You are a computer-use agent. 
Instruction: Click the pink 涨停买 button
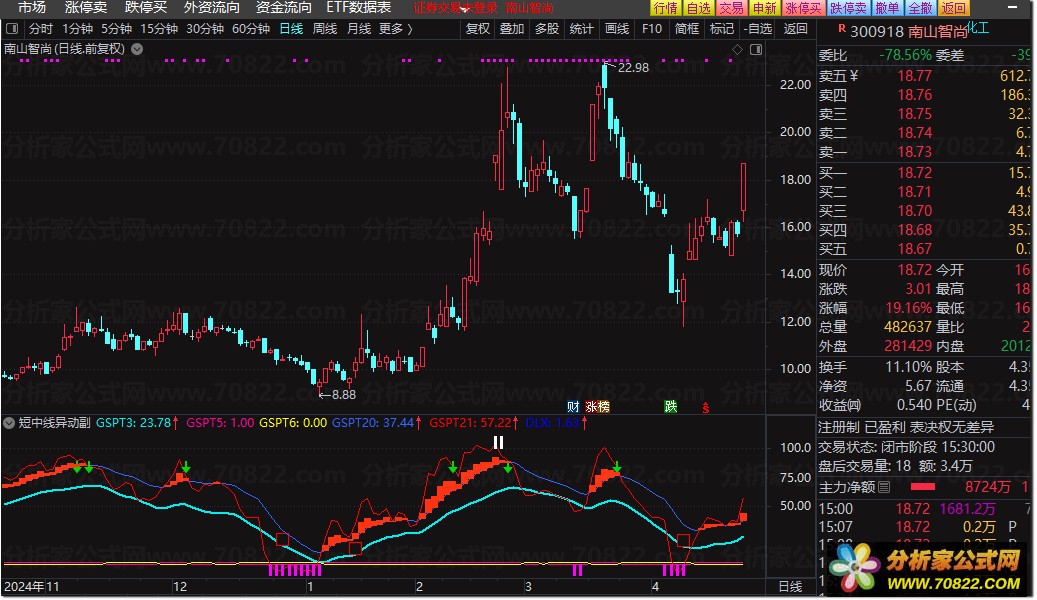point(804,8)
